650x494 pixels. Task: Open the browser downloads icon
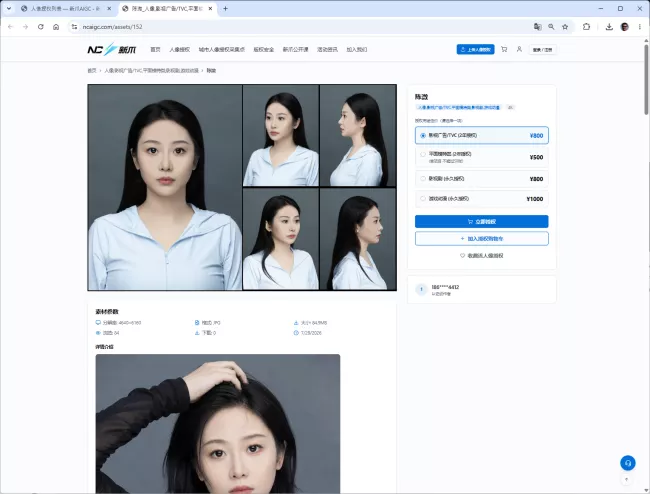(x=609, y=27)
